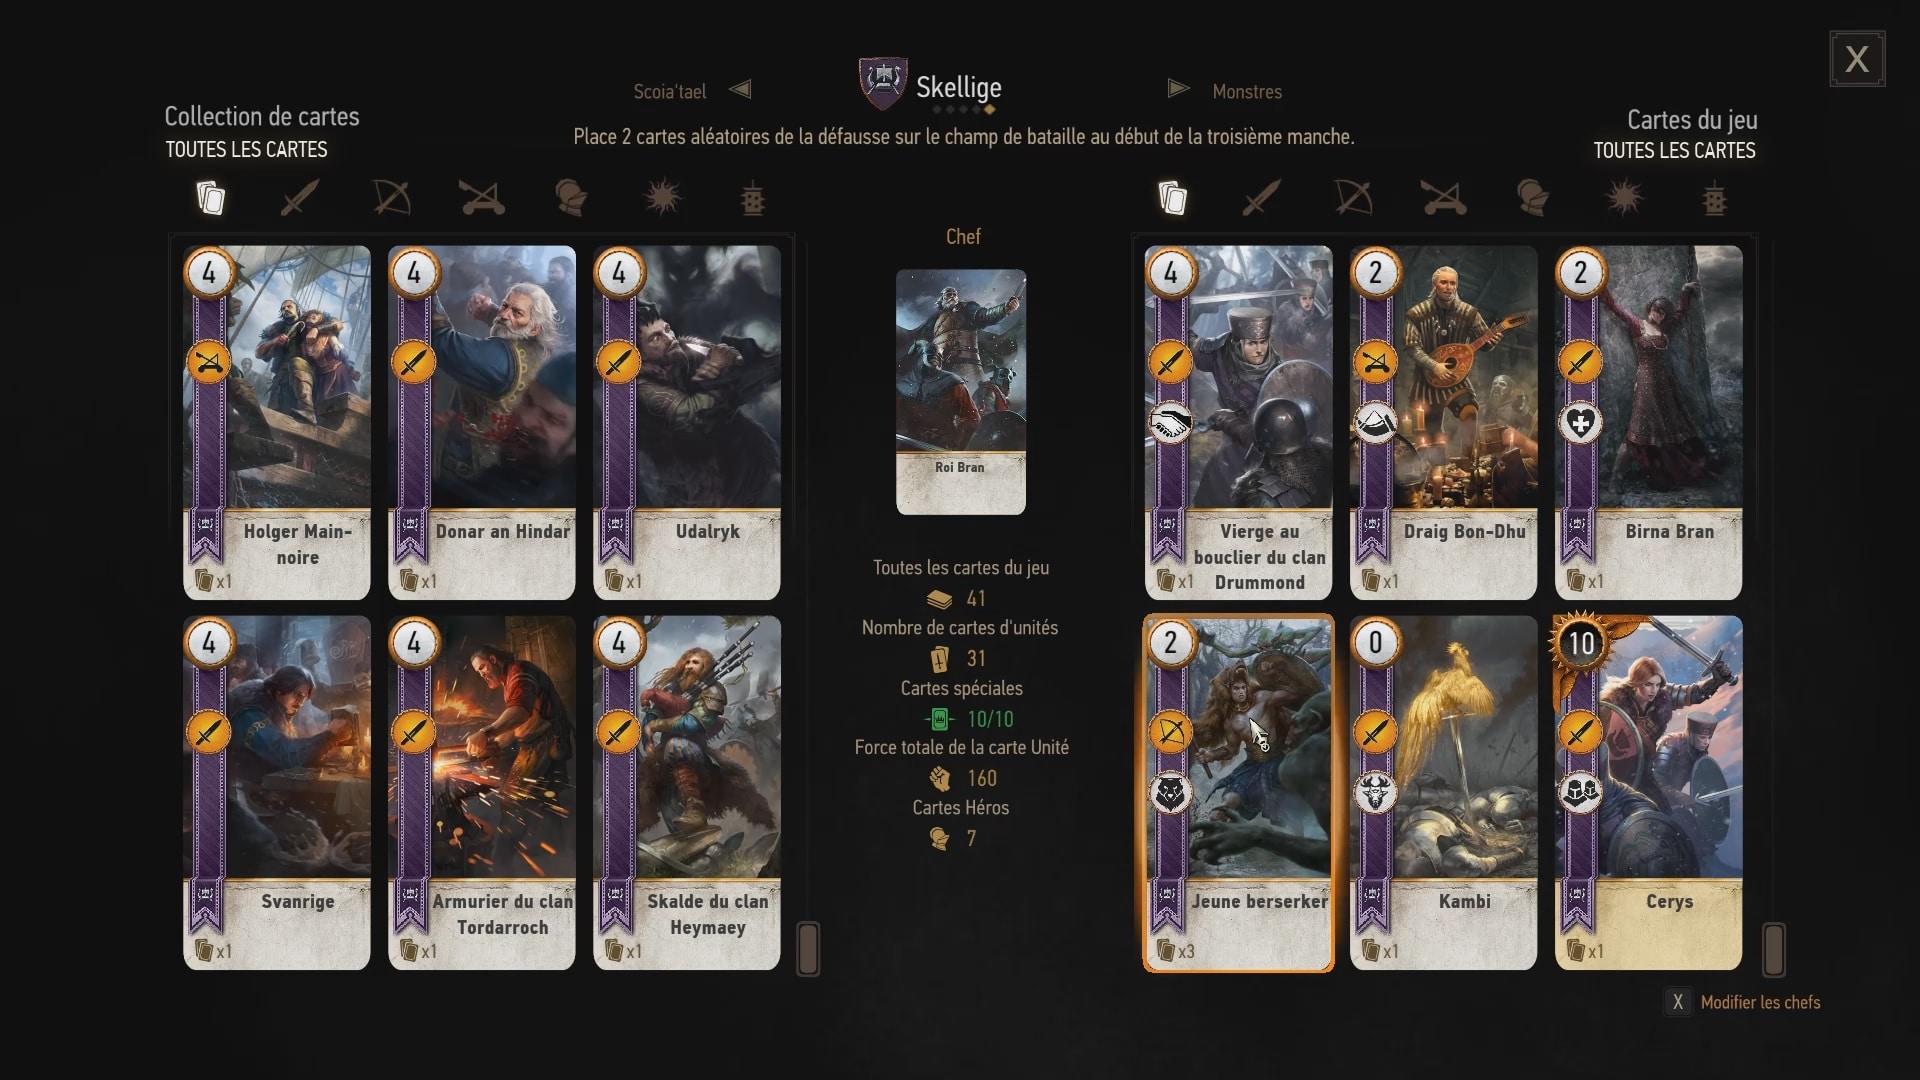The image size is (1920, 1080).
Task: Close the deck builder with X
Action: (1857, 59)
